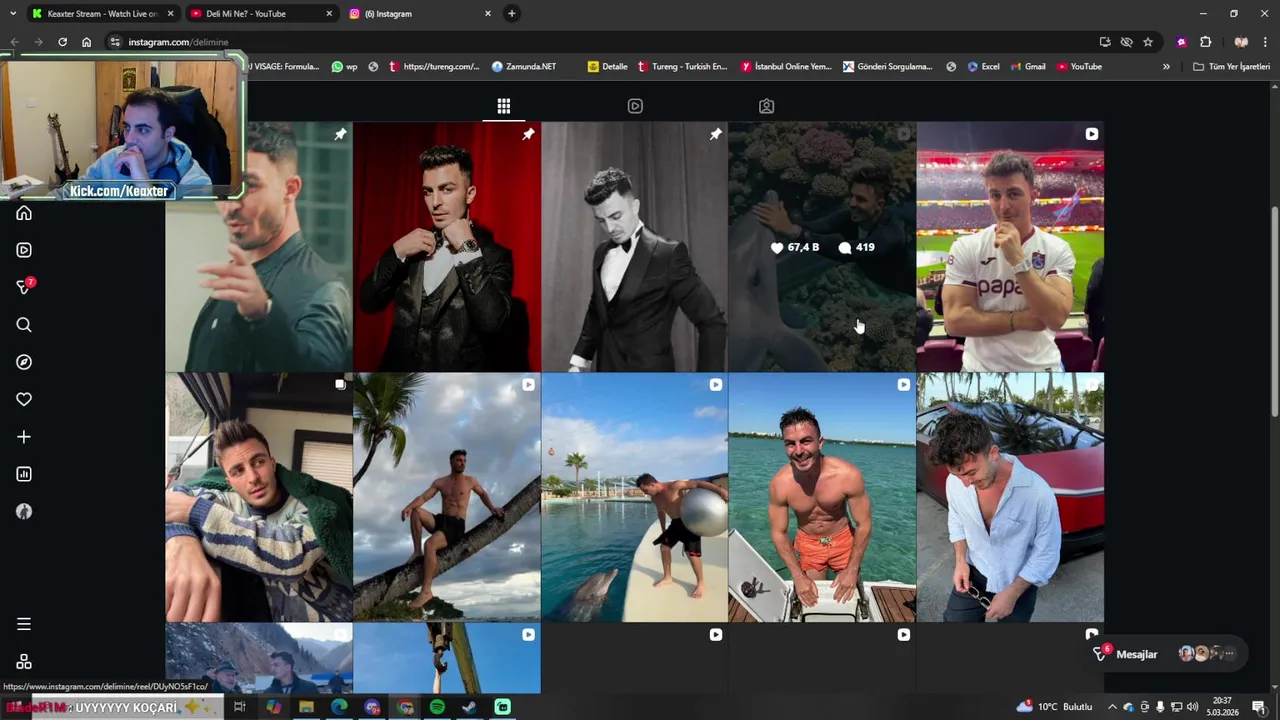Click the page vertical scrollbar

pos(1274,310)
